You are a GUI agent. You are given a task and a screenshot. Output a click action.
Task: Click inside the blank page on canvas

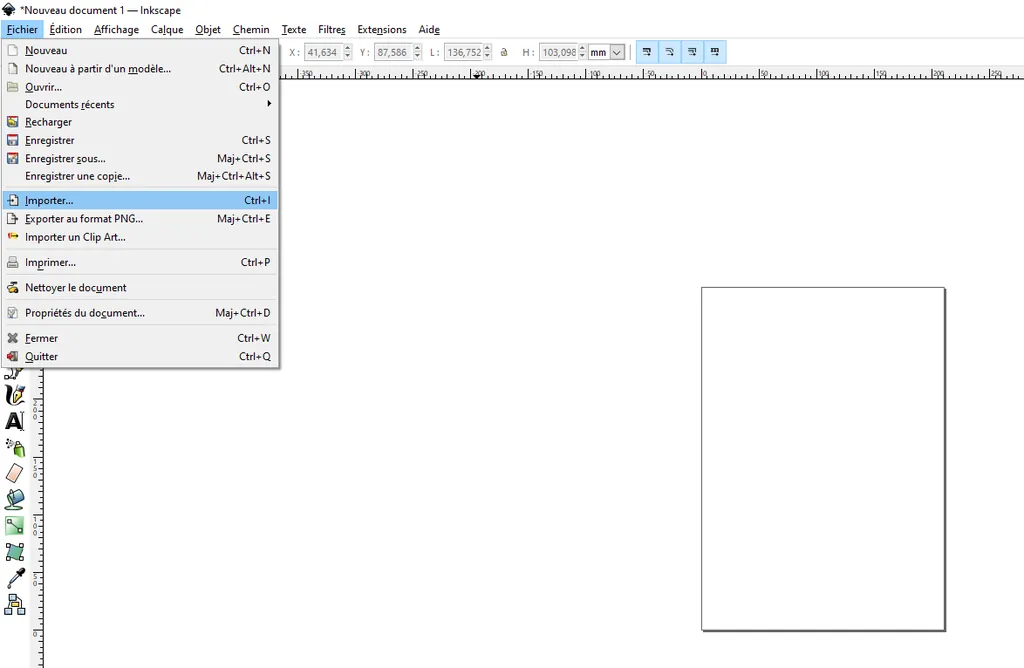pos(823,458)
